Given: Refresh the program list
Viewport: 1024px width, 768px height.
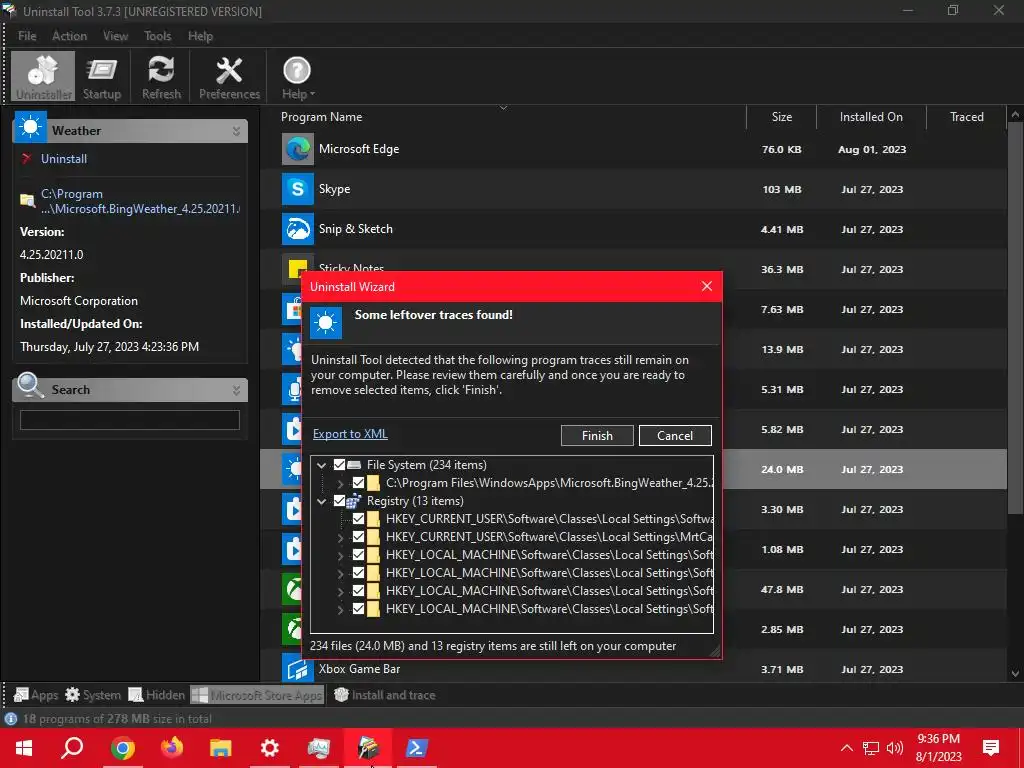Looking at the screenshot, I should coord(161,77).
